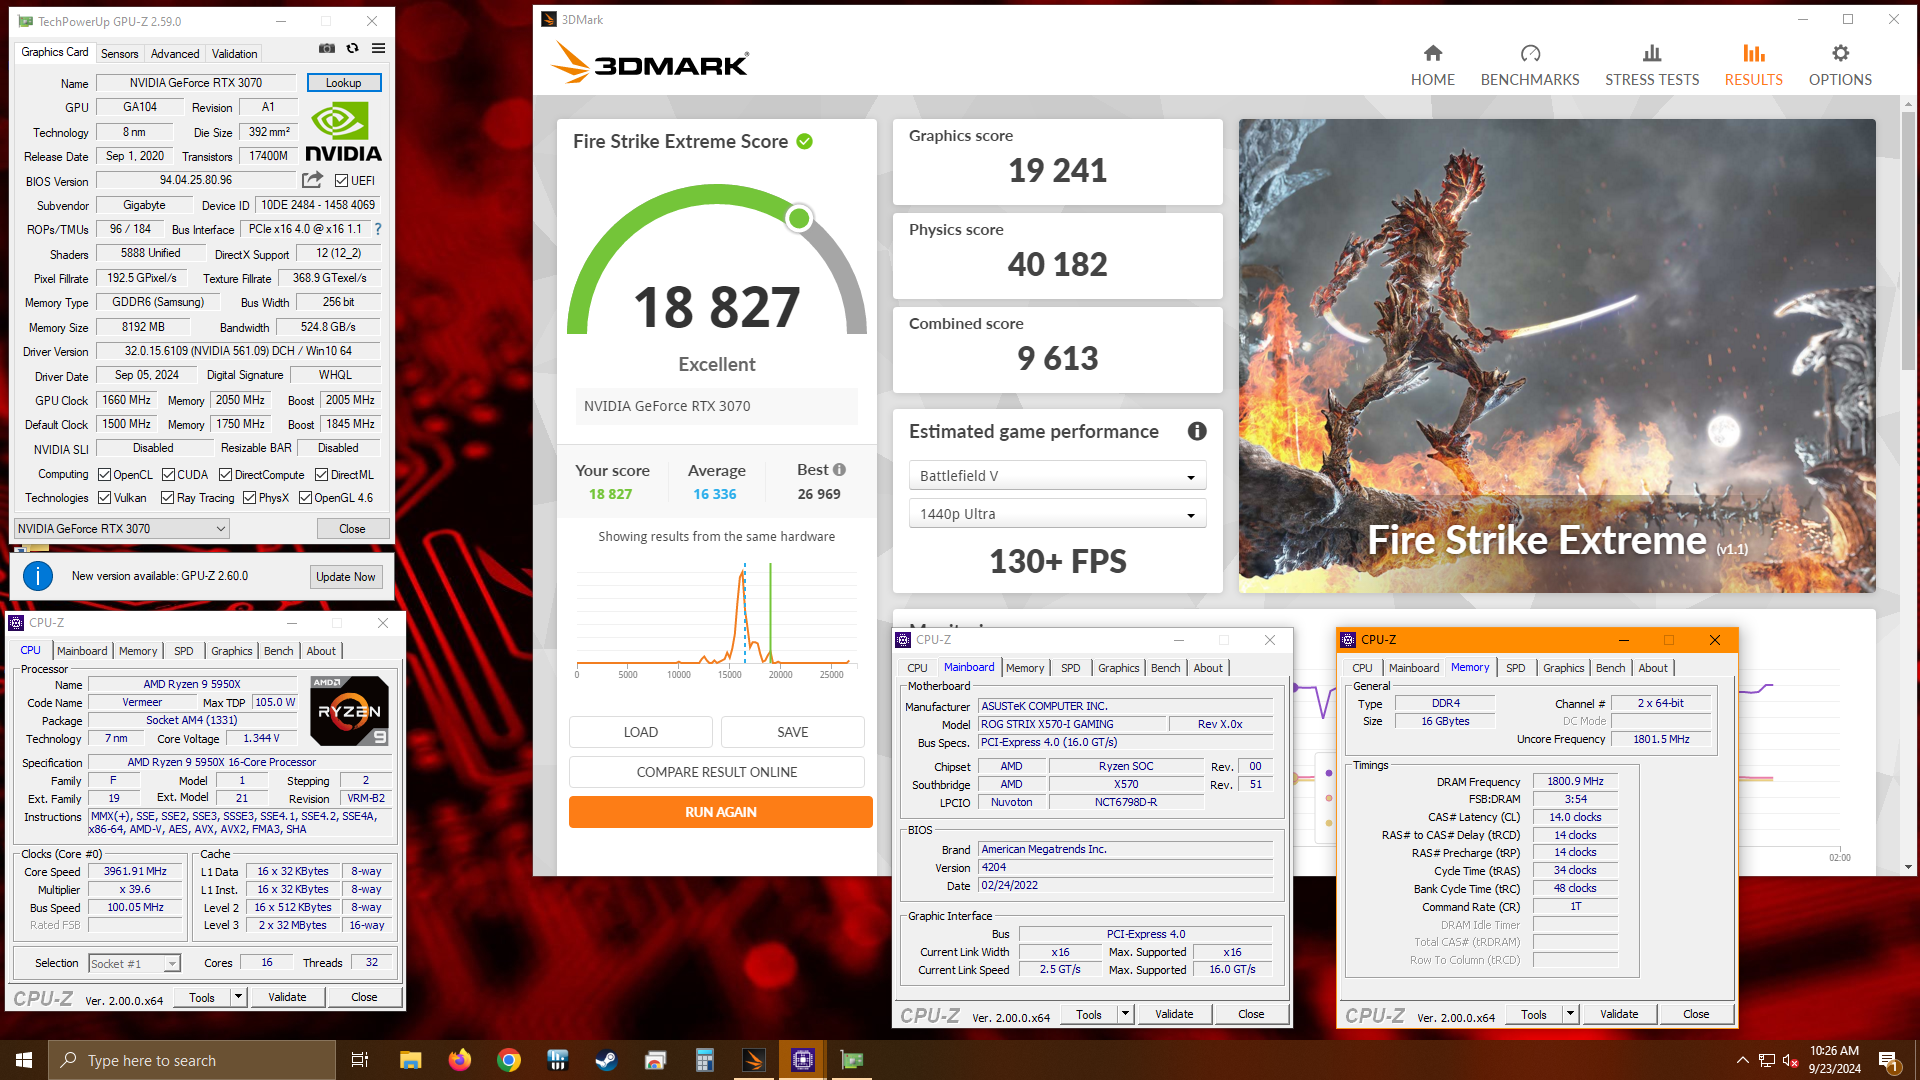
Task: Toggle the PhysX checkbox
Action: [249, 498]
